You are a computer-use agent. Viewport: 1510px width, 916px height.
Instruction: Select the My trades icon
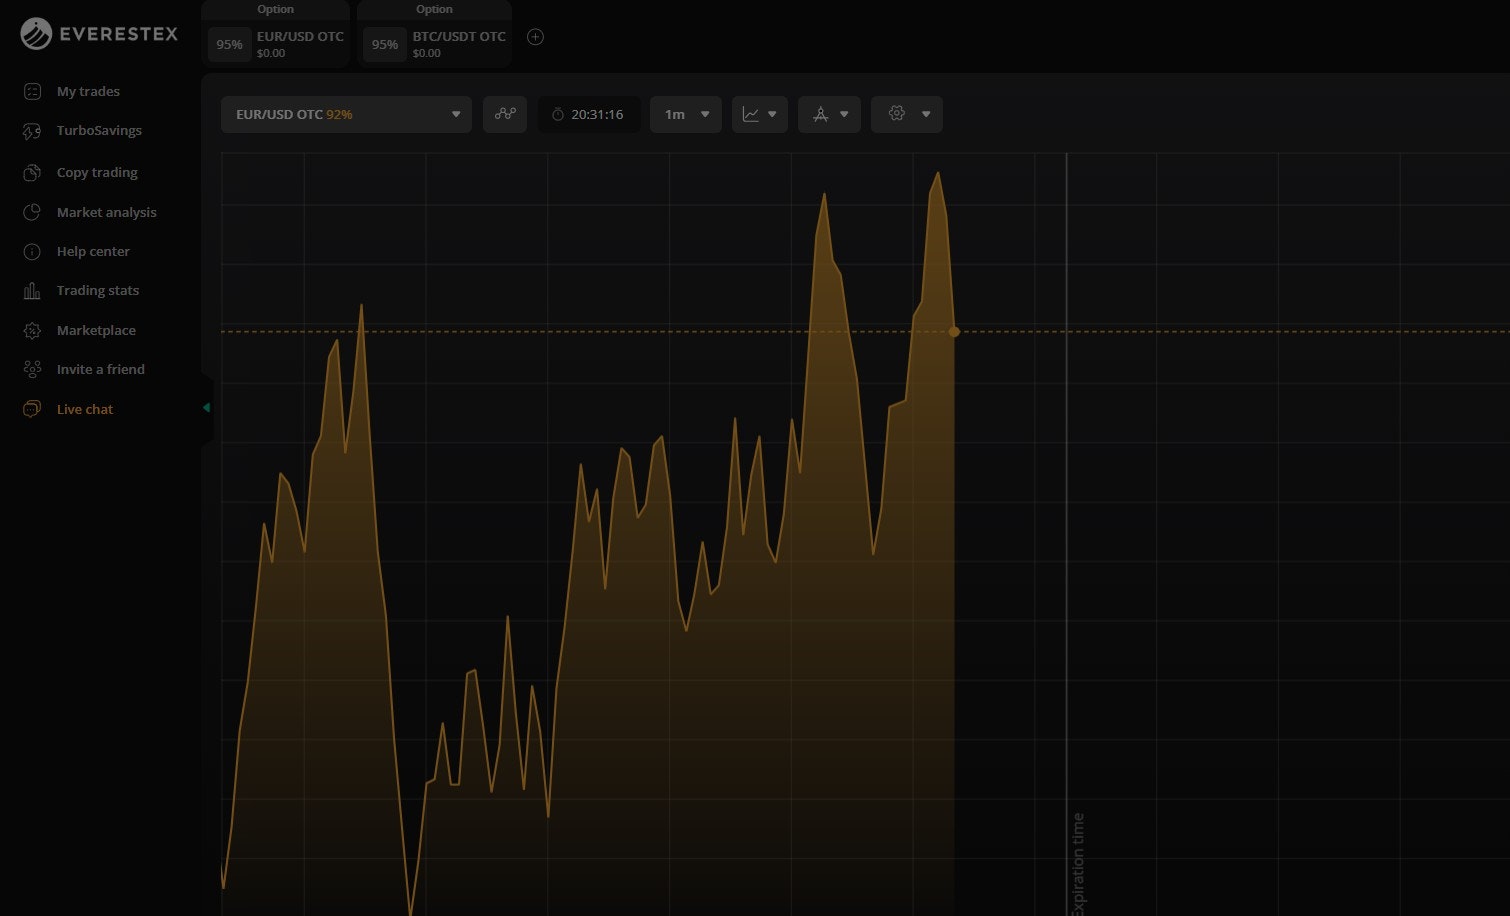click(x=32, y=91)
